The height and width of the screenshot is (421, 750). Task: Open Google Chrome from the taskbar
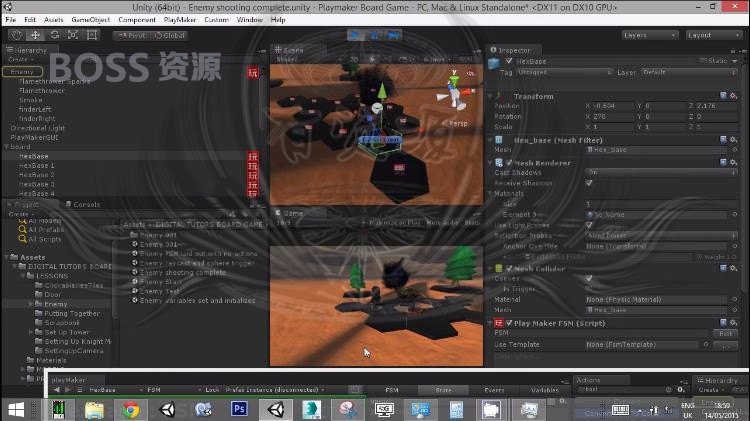pos(131,410)
